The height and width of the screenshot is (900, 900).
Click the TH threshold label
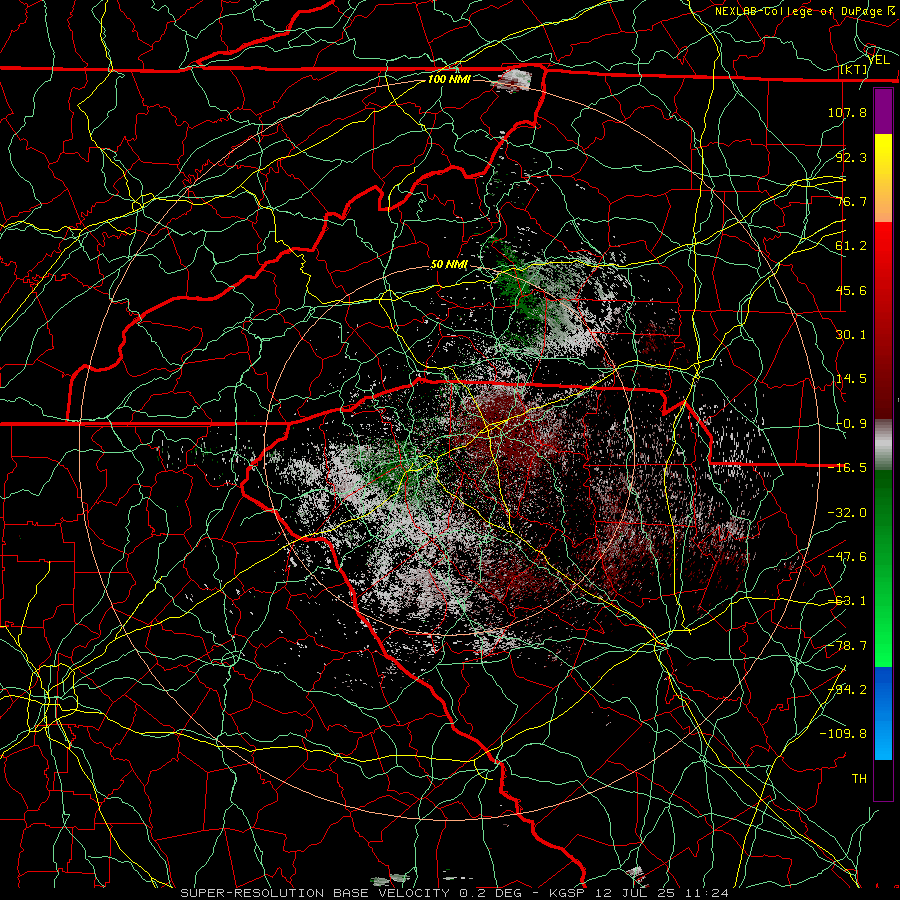click(x=859, y=779)
